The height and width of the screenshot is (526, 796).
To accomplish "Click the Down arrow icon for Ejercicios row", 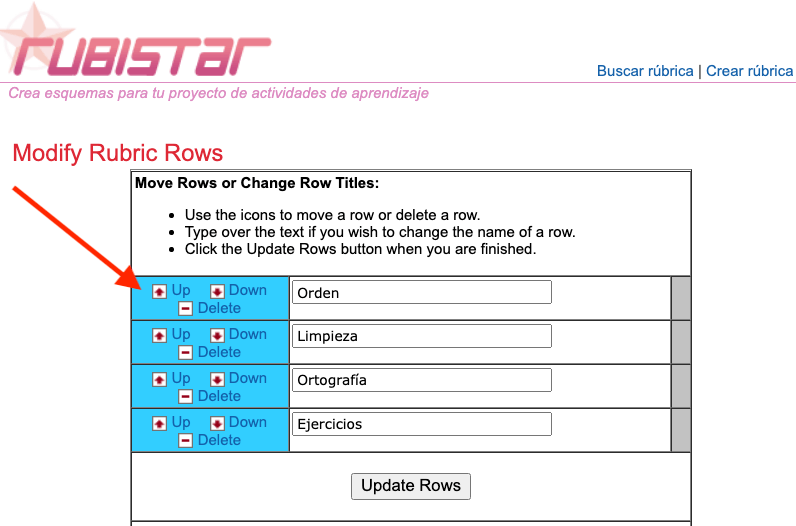I will point(217,423).
